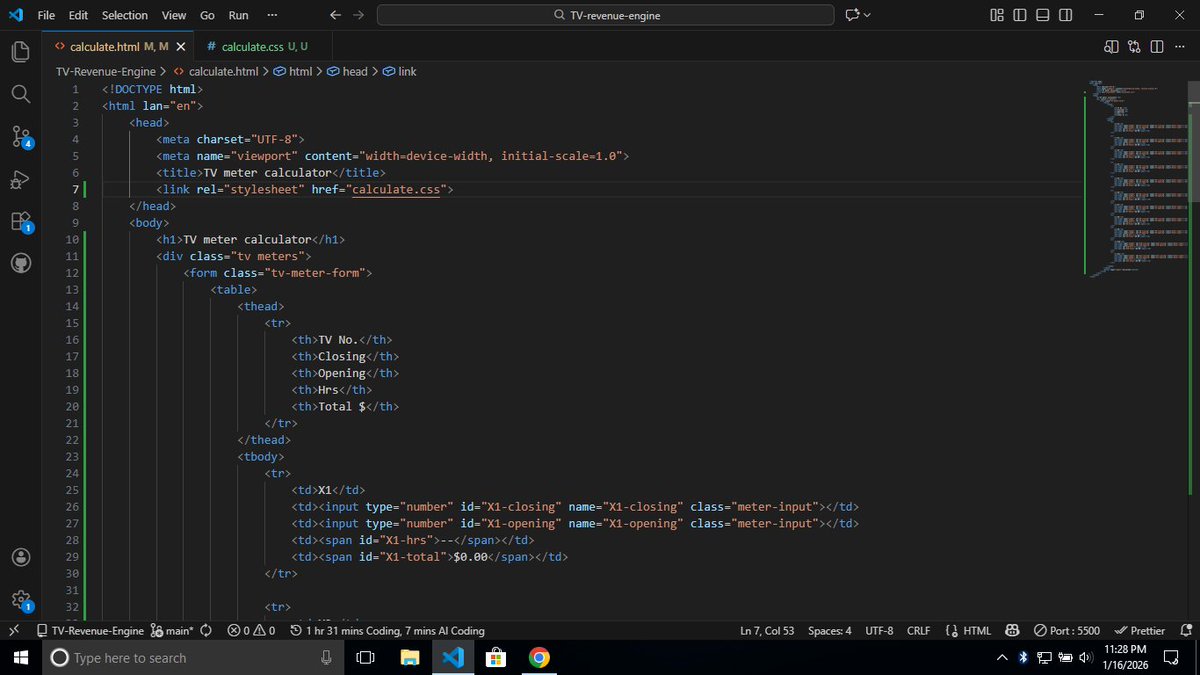Change indentation via Spaces: 4
1200x675 pixels.
click(830, 631)
